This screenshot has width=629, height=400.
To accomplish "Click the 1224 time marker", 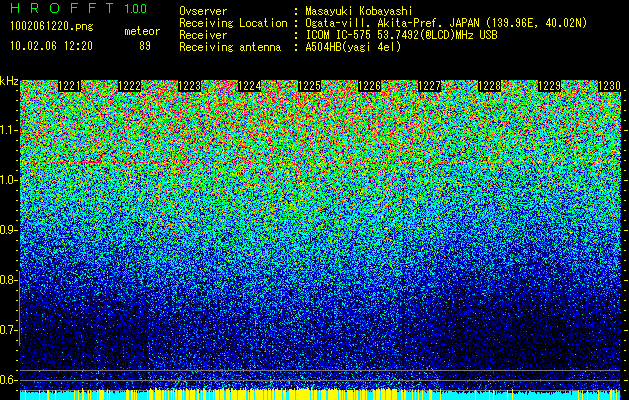I will point(250,86).
